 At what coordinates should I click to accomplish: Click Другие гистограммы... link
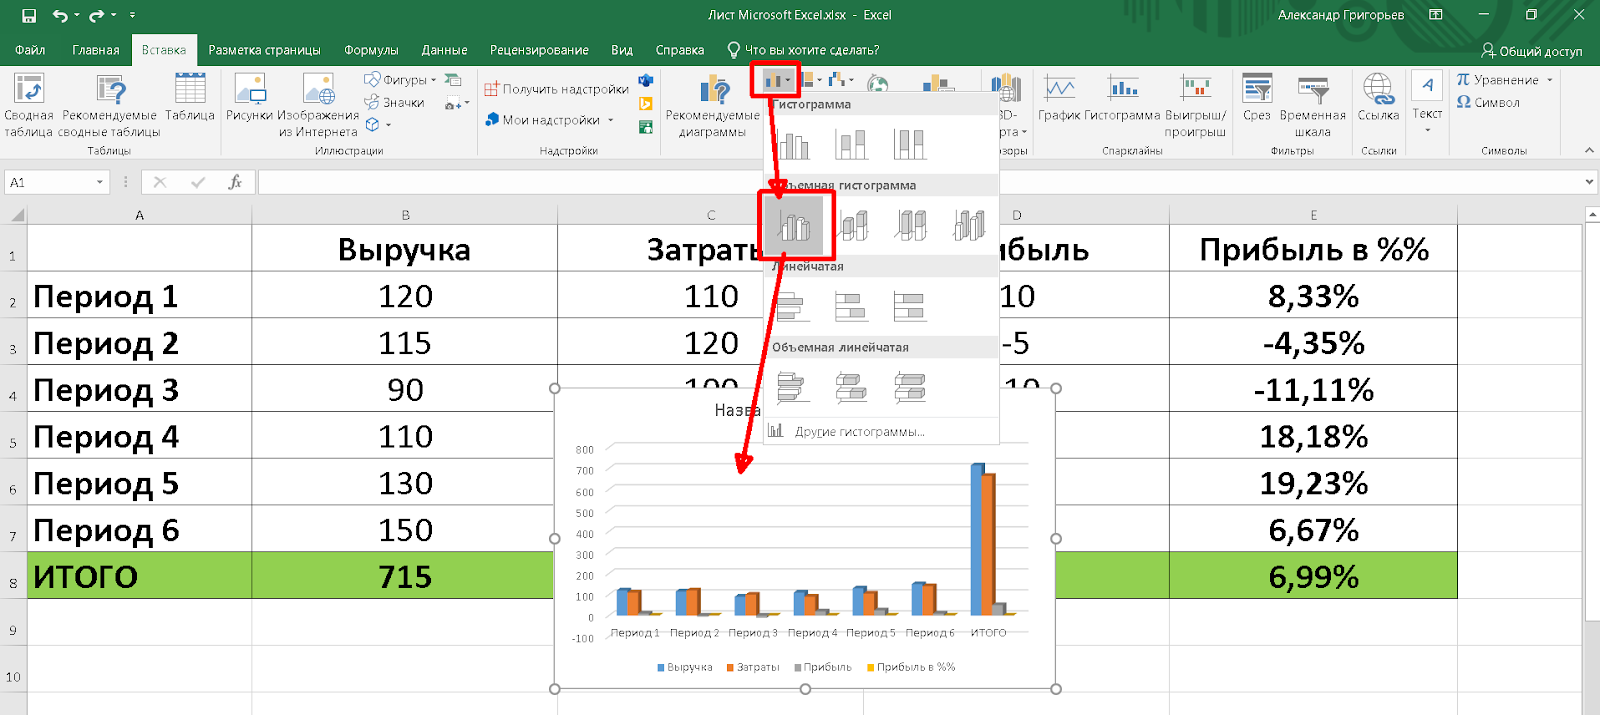pos(858,432)
